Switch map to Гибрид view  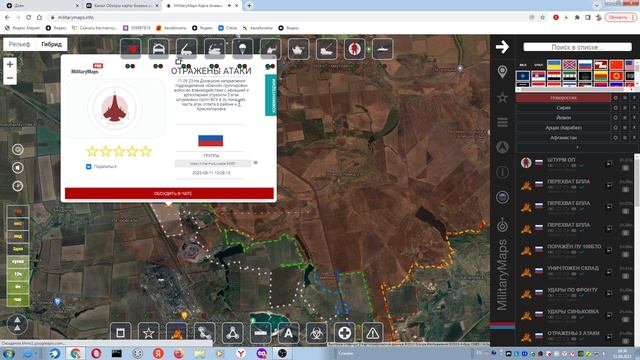tap(51, 44)
